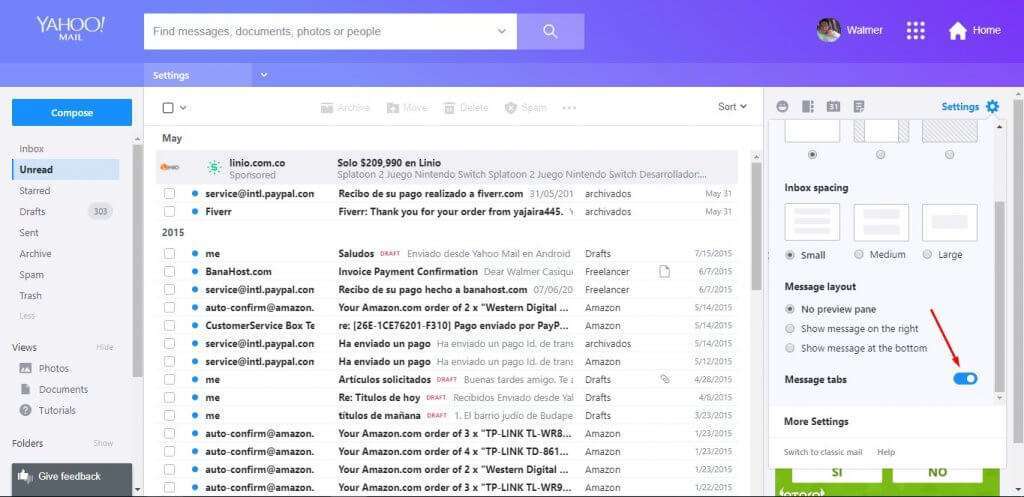Open the calendar icon in right panel
The image size is (1024, 497).
(x=833, y=106)
